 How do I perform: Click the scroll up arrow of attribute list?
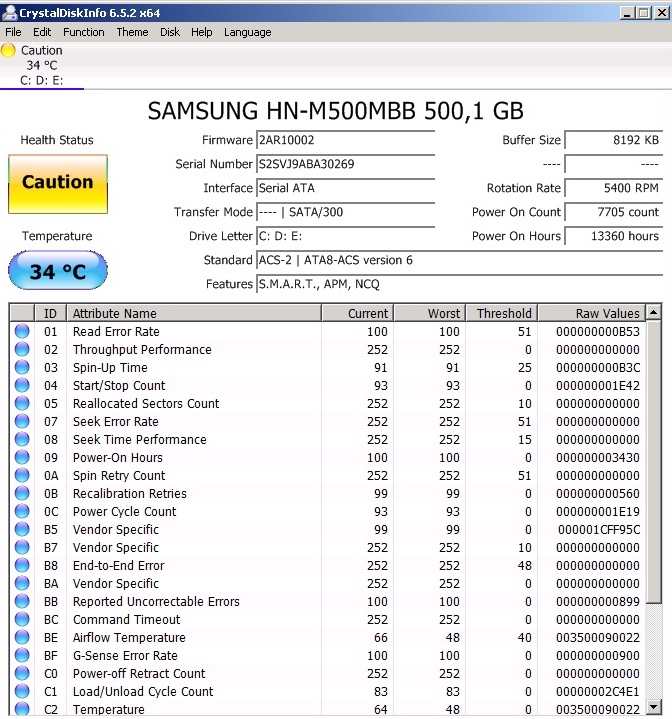tap(654, 312)
